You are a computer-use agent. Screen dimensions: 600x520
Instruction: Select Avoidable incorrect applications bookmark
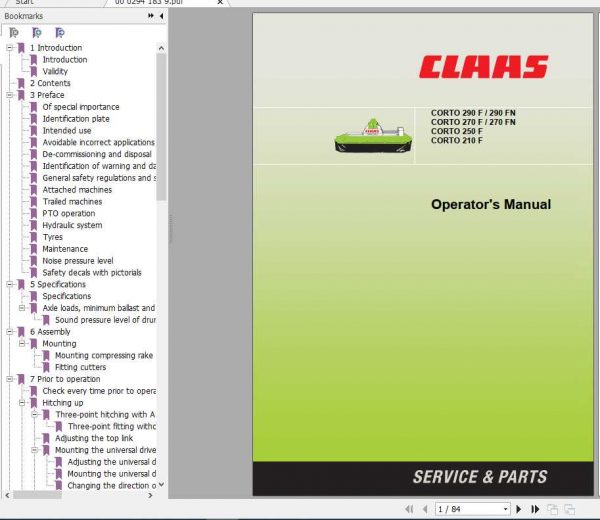click(99, 143)
